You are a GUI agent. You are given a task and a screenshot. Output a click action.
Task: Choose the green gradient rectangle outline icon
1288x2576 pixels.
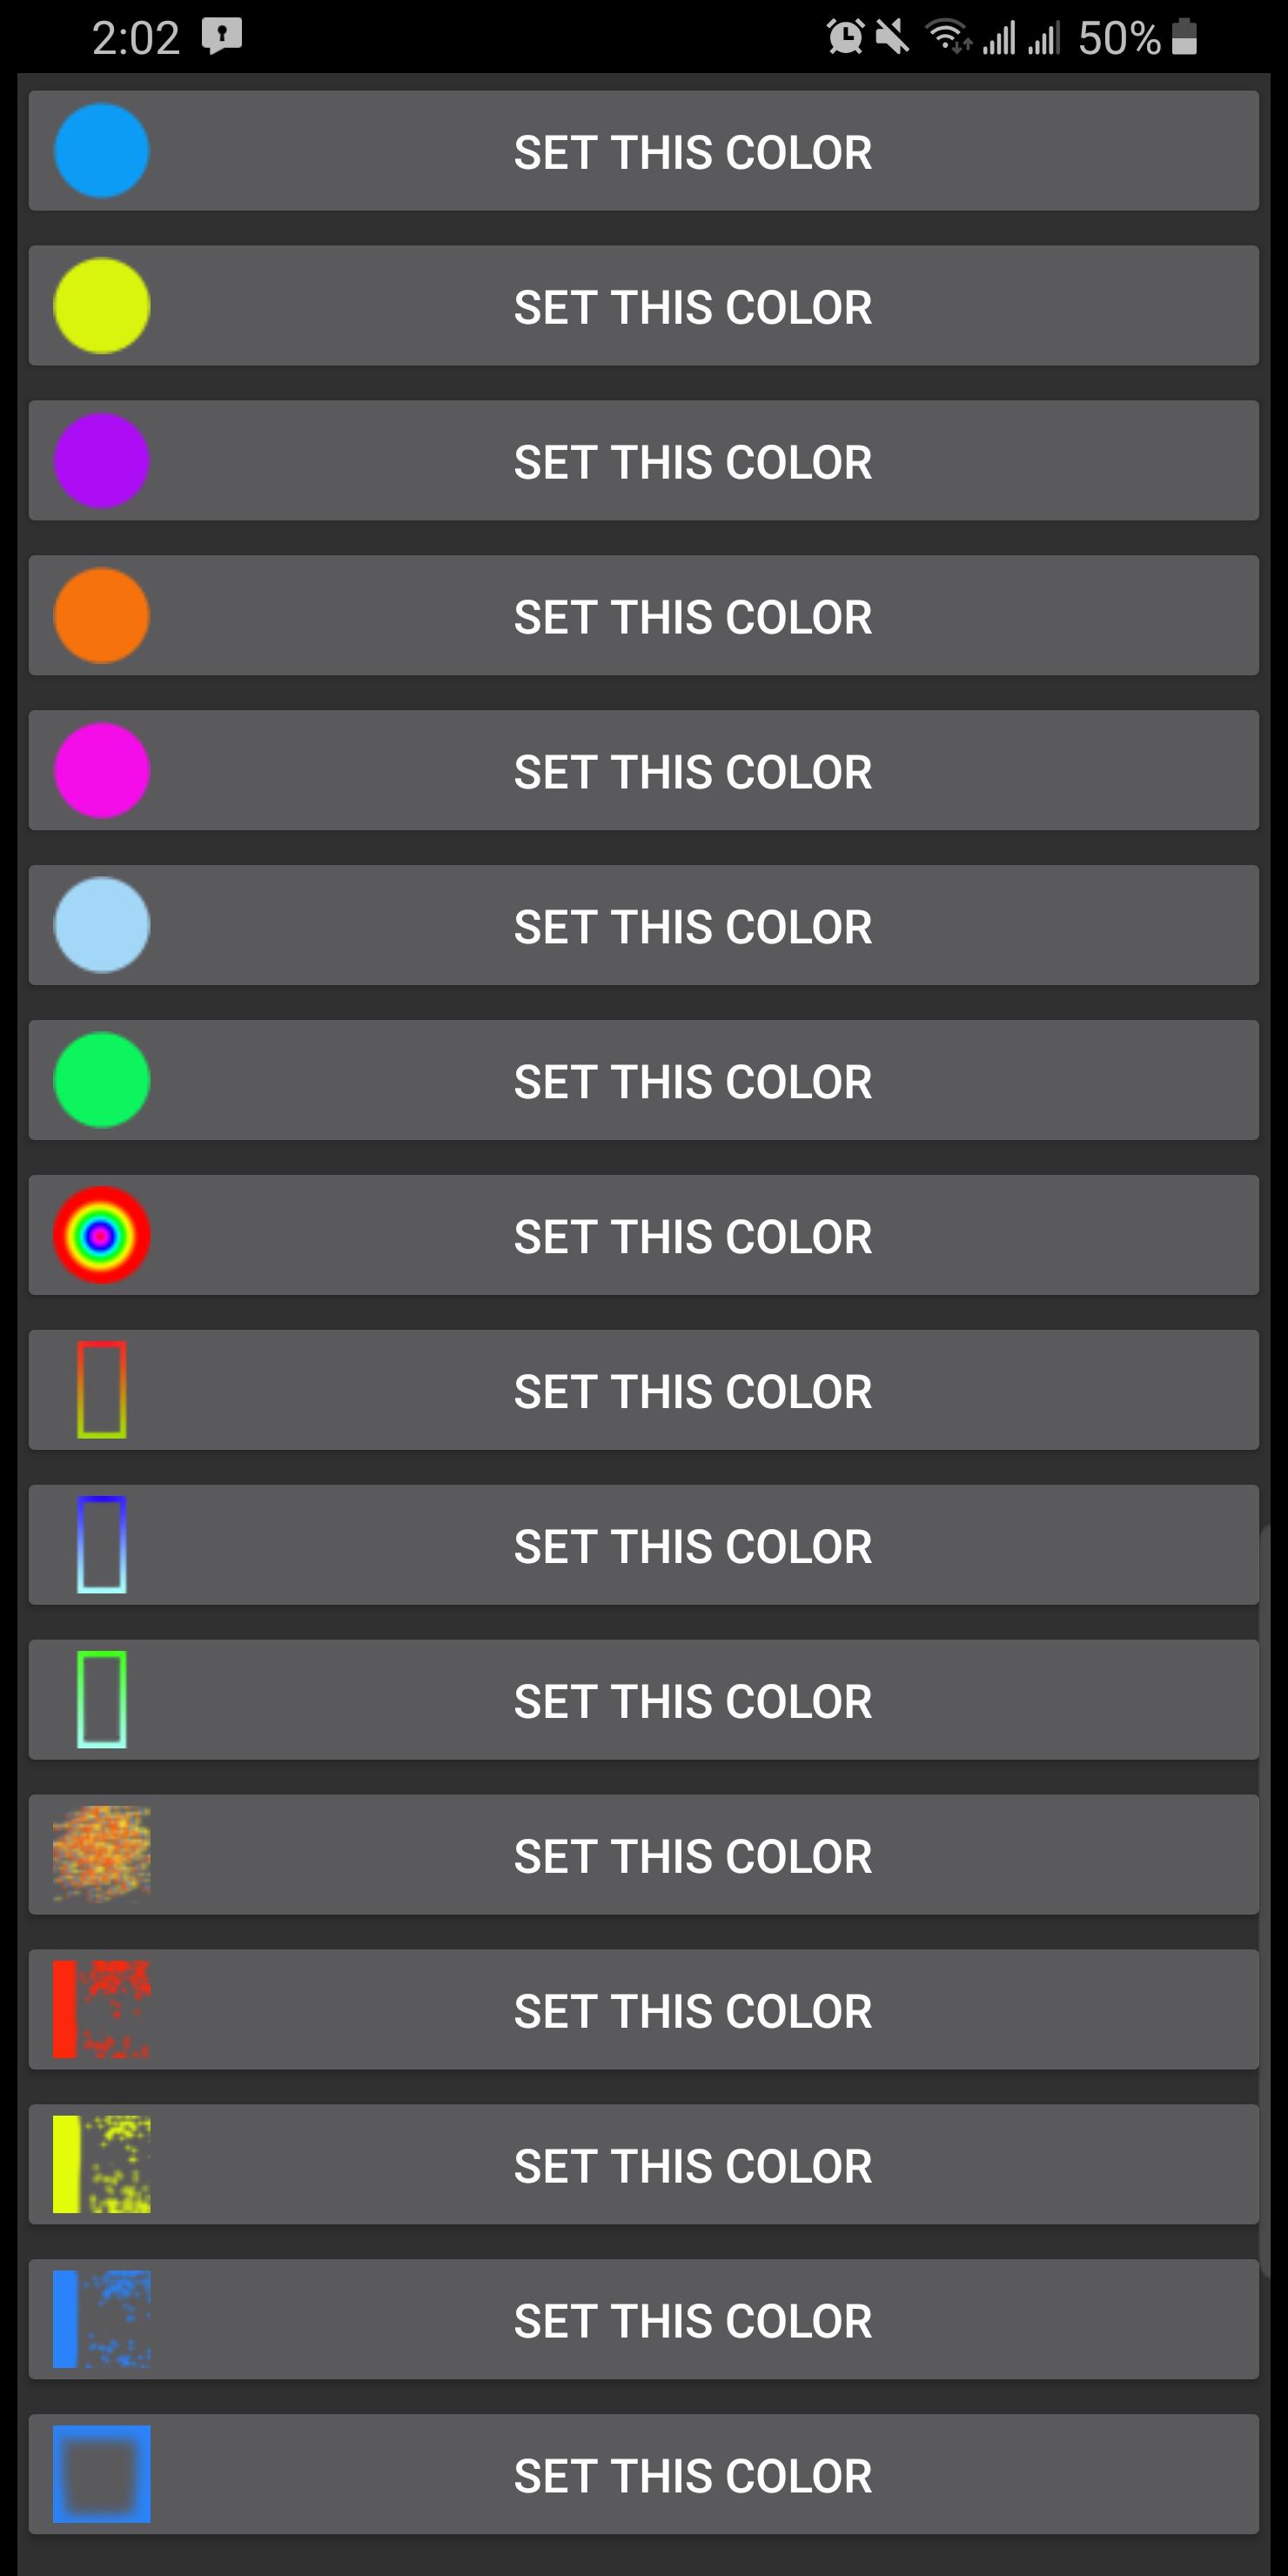tap(101, 1700)
